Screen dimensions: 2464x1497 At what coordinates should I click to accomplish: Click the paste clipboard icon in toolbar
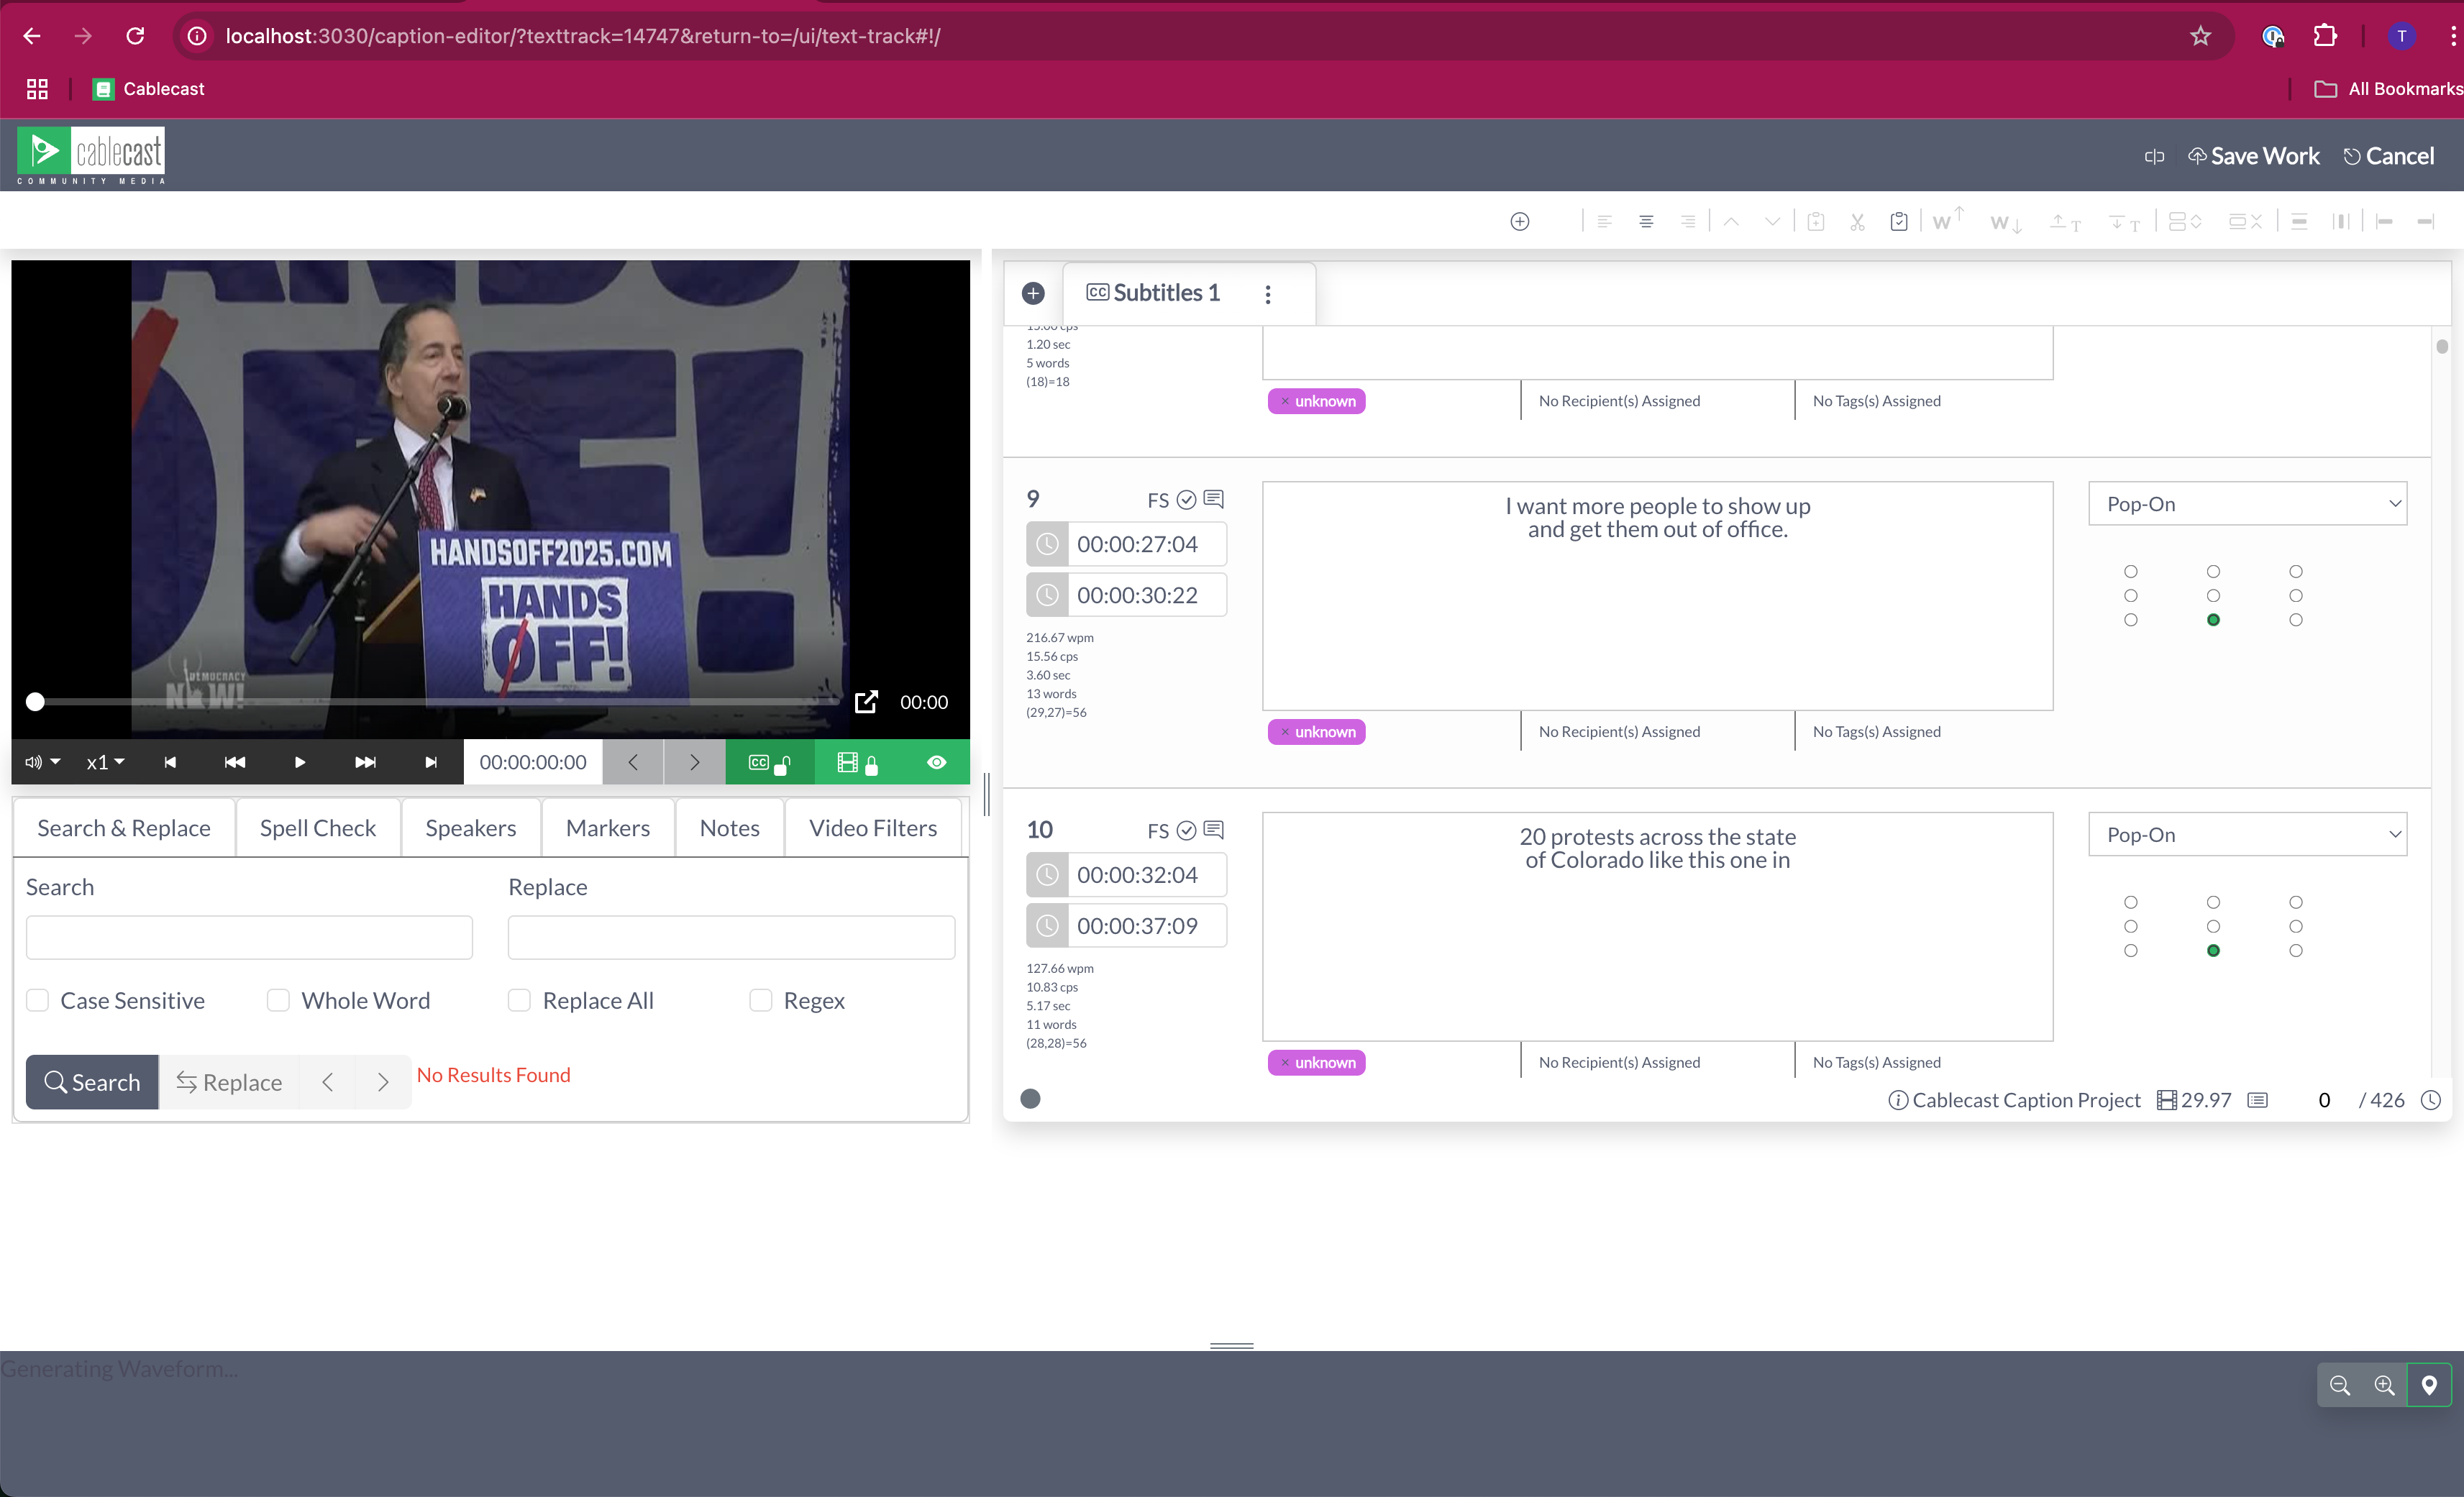(1899, 222)
